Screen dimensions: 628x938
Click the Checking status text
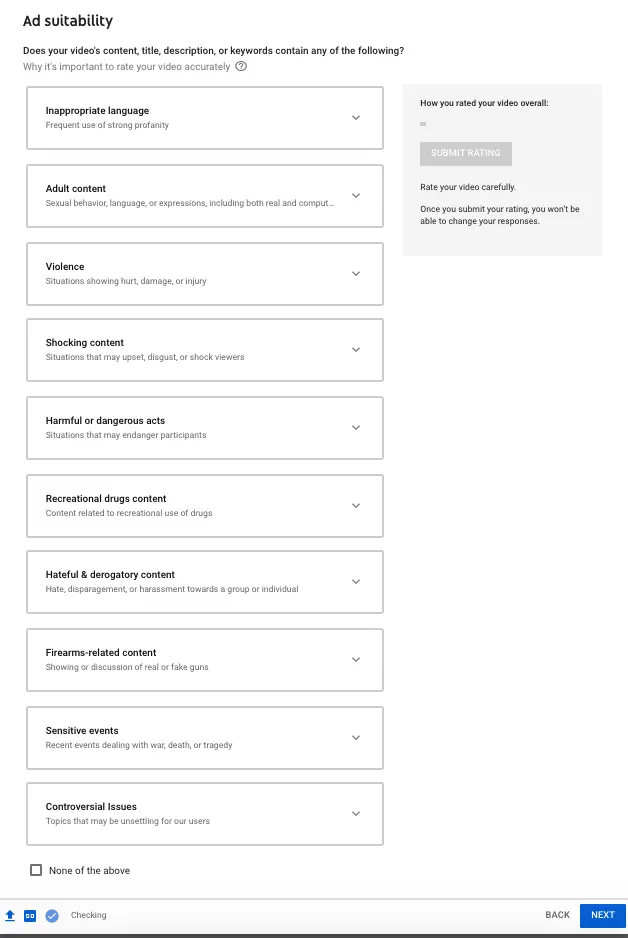[x=88, y=915]
